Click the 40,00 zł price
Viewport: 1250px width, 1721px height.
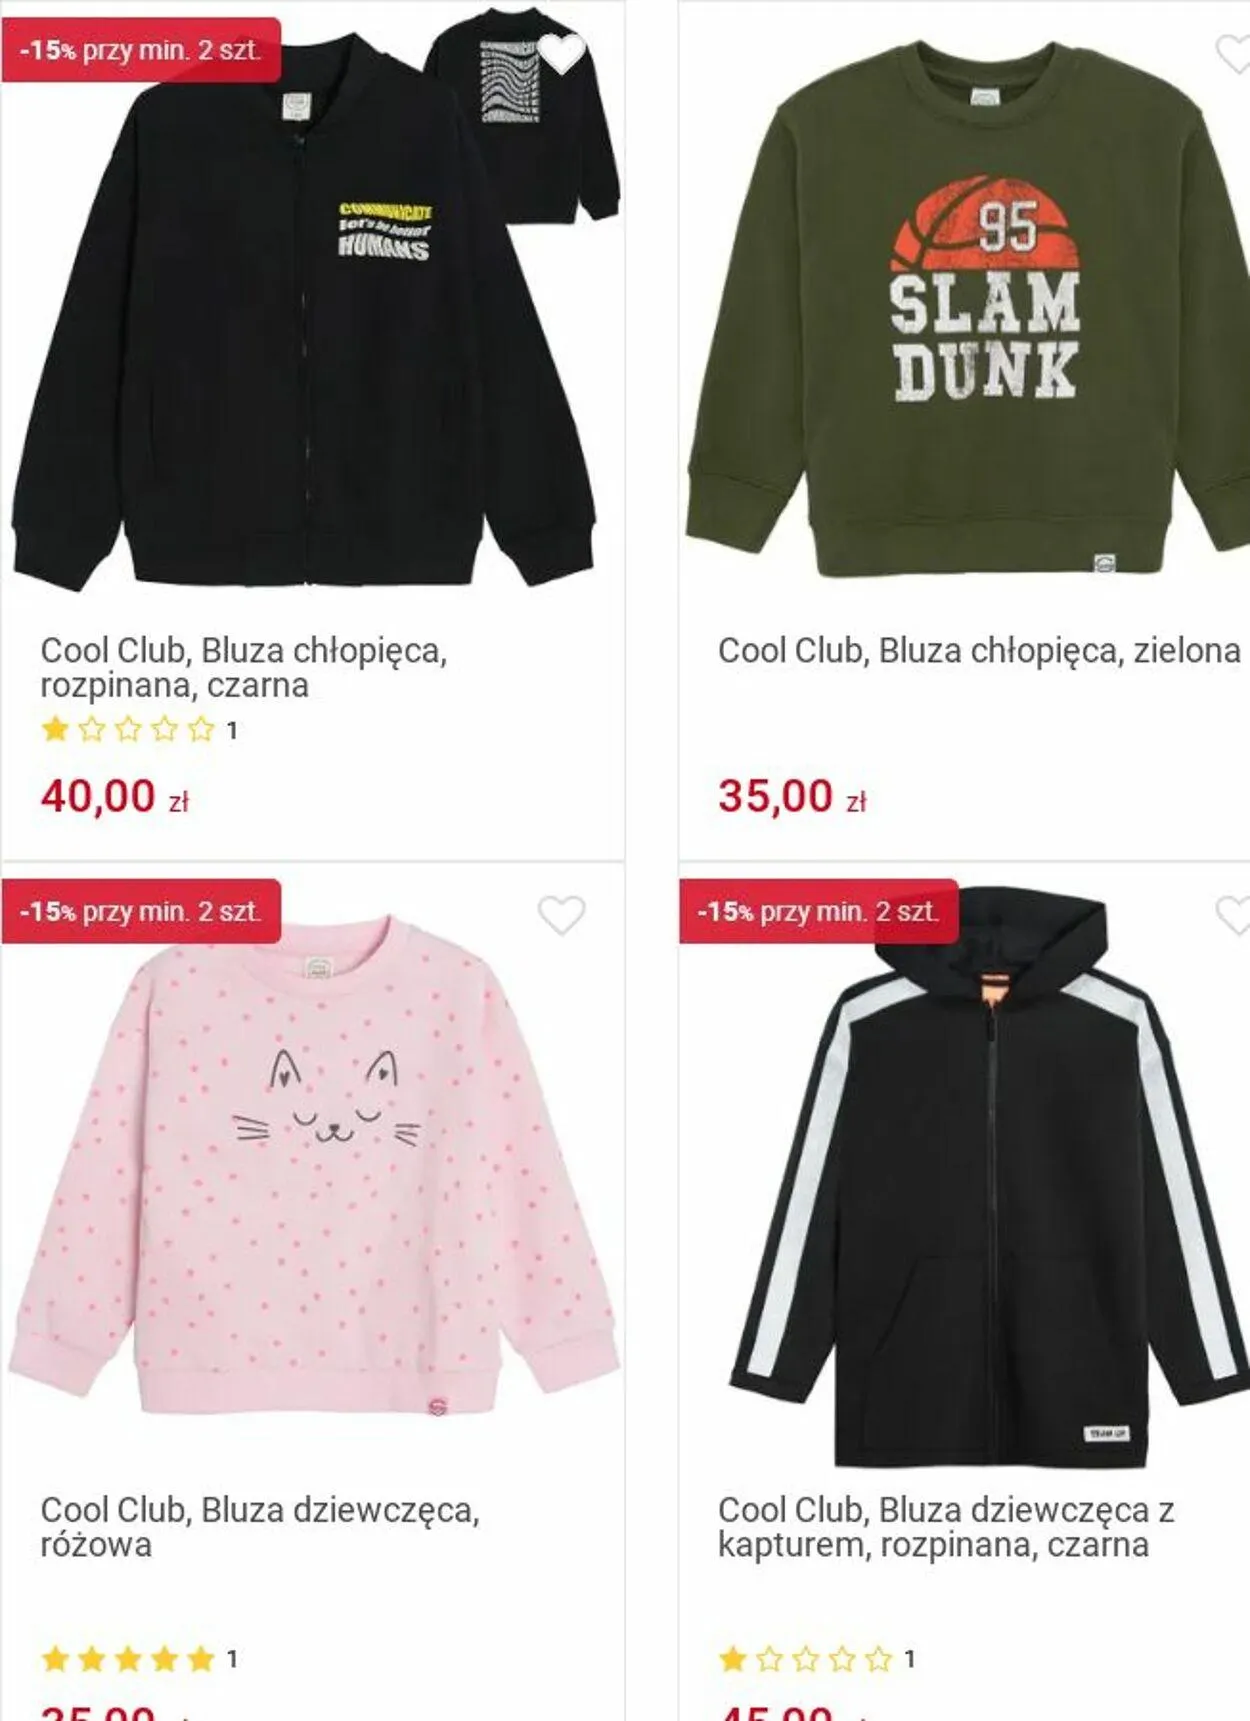(x=115, y=797)
